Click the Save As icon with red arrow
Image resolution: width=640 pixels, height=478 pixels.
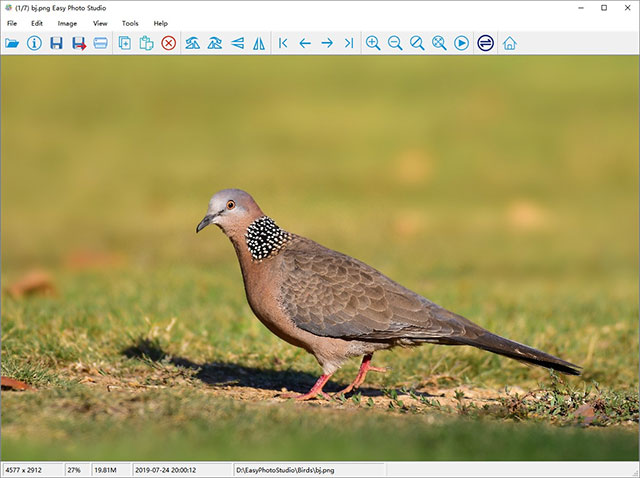pos(78,43)
